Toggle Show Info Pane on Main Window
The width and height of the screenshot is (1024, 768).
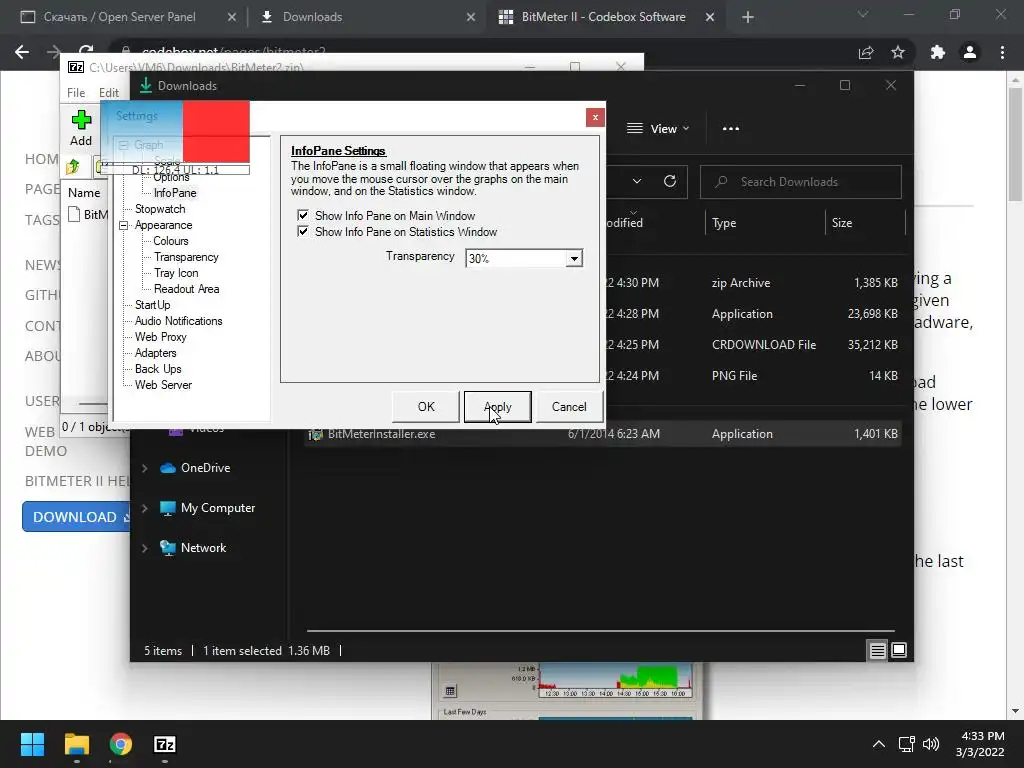[303, 215]
